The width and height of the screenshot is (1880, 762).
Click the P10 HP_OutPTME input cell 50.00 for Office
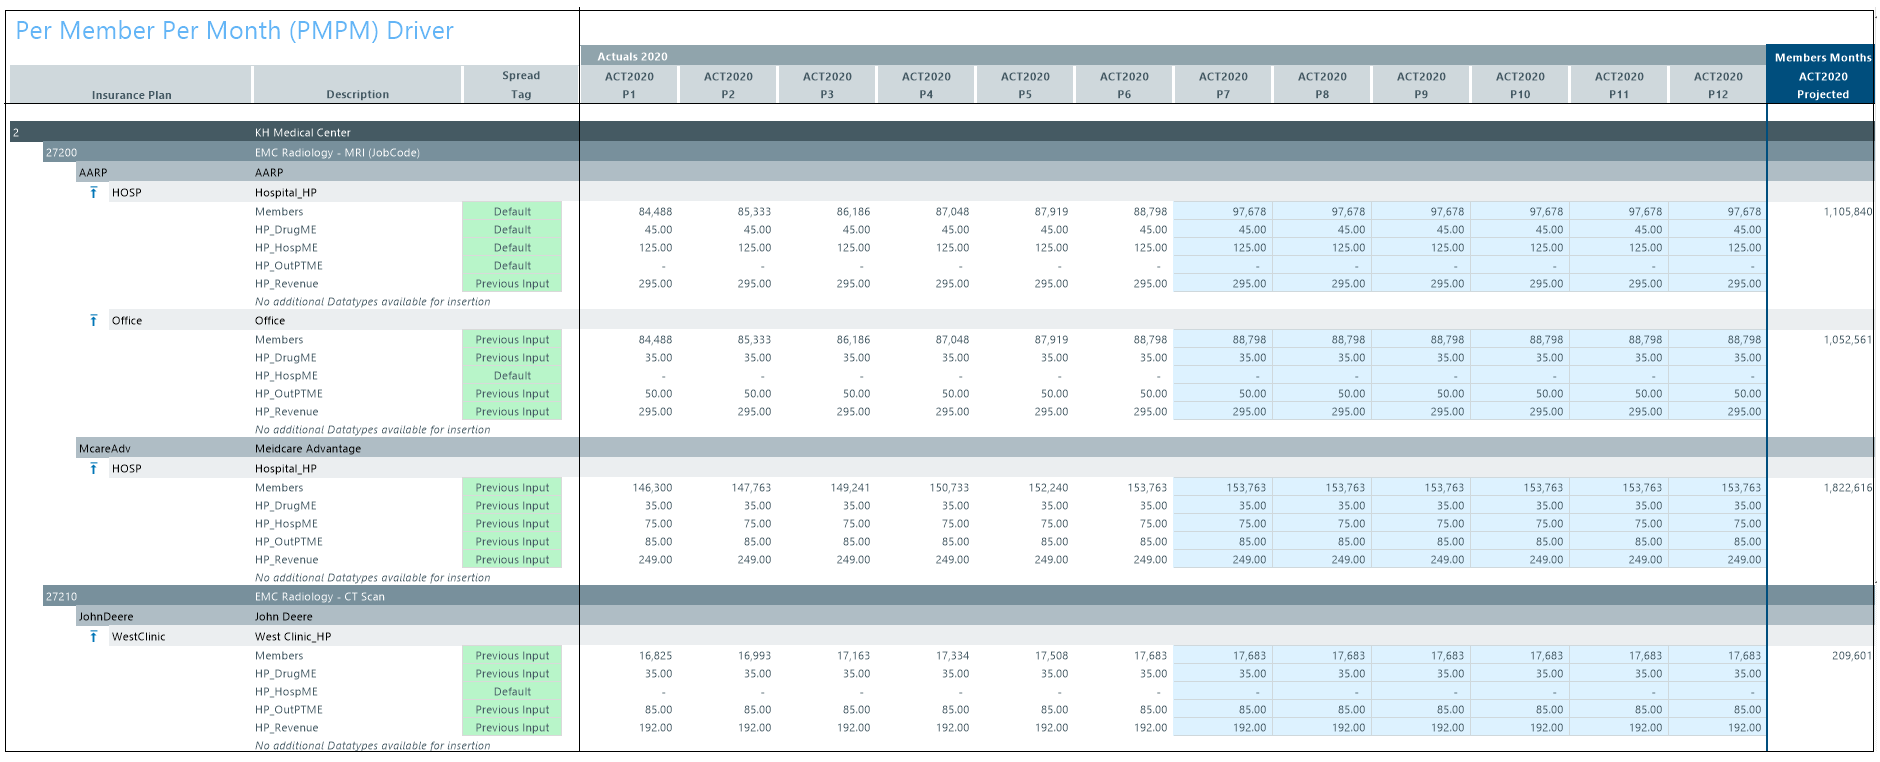[1519, 393]
